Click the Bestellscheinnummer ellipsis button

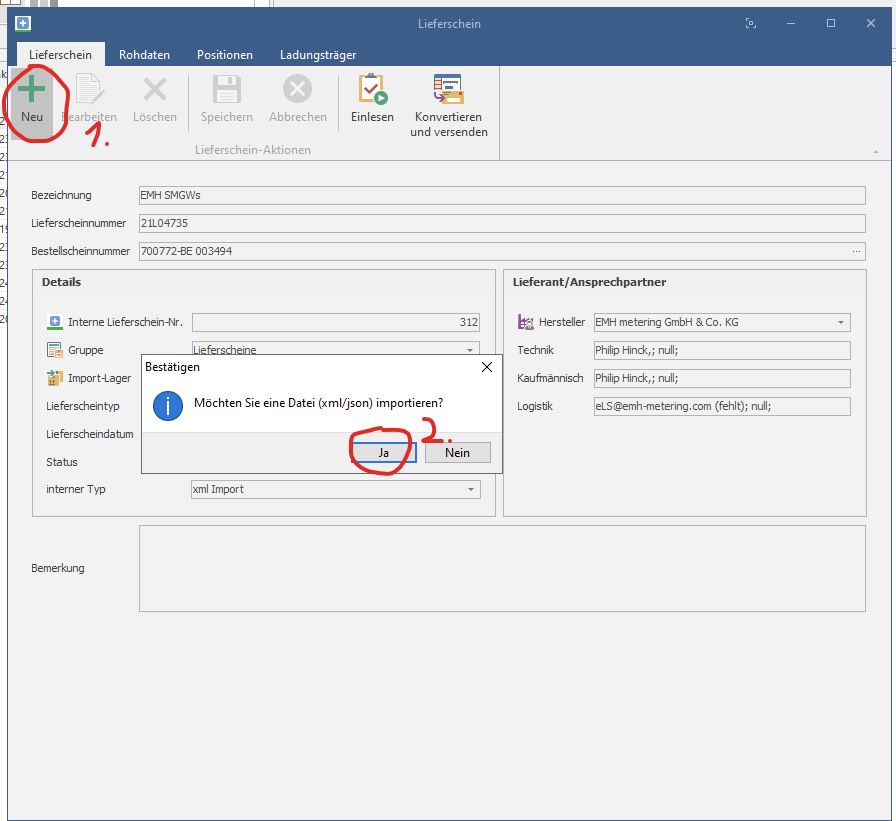pyautogui.click(x=856, y=252)
